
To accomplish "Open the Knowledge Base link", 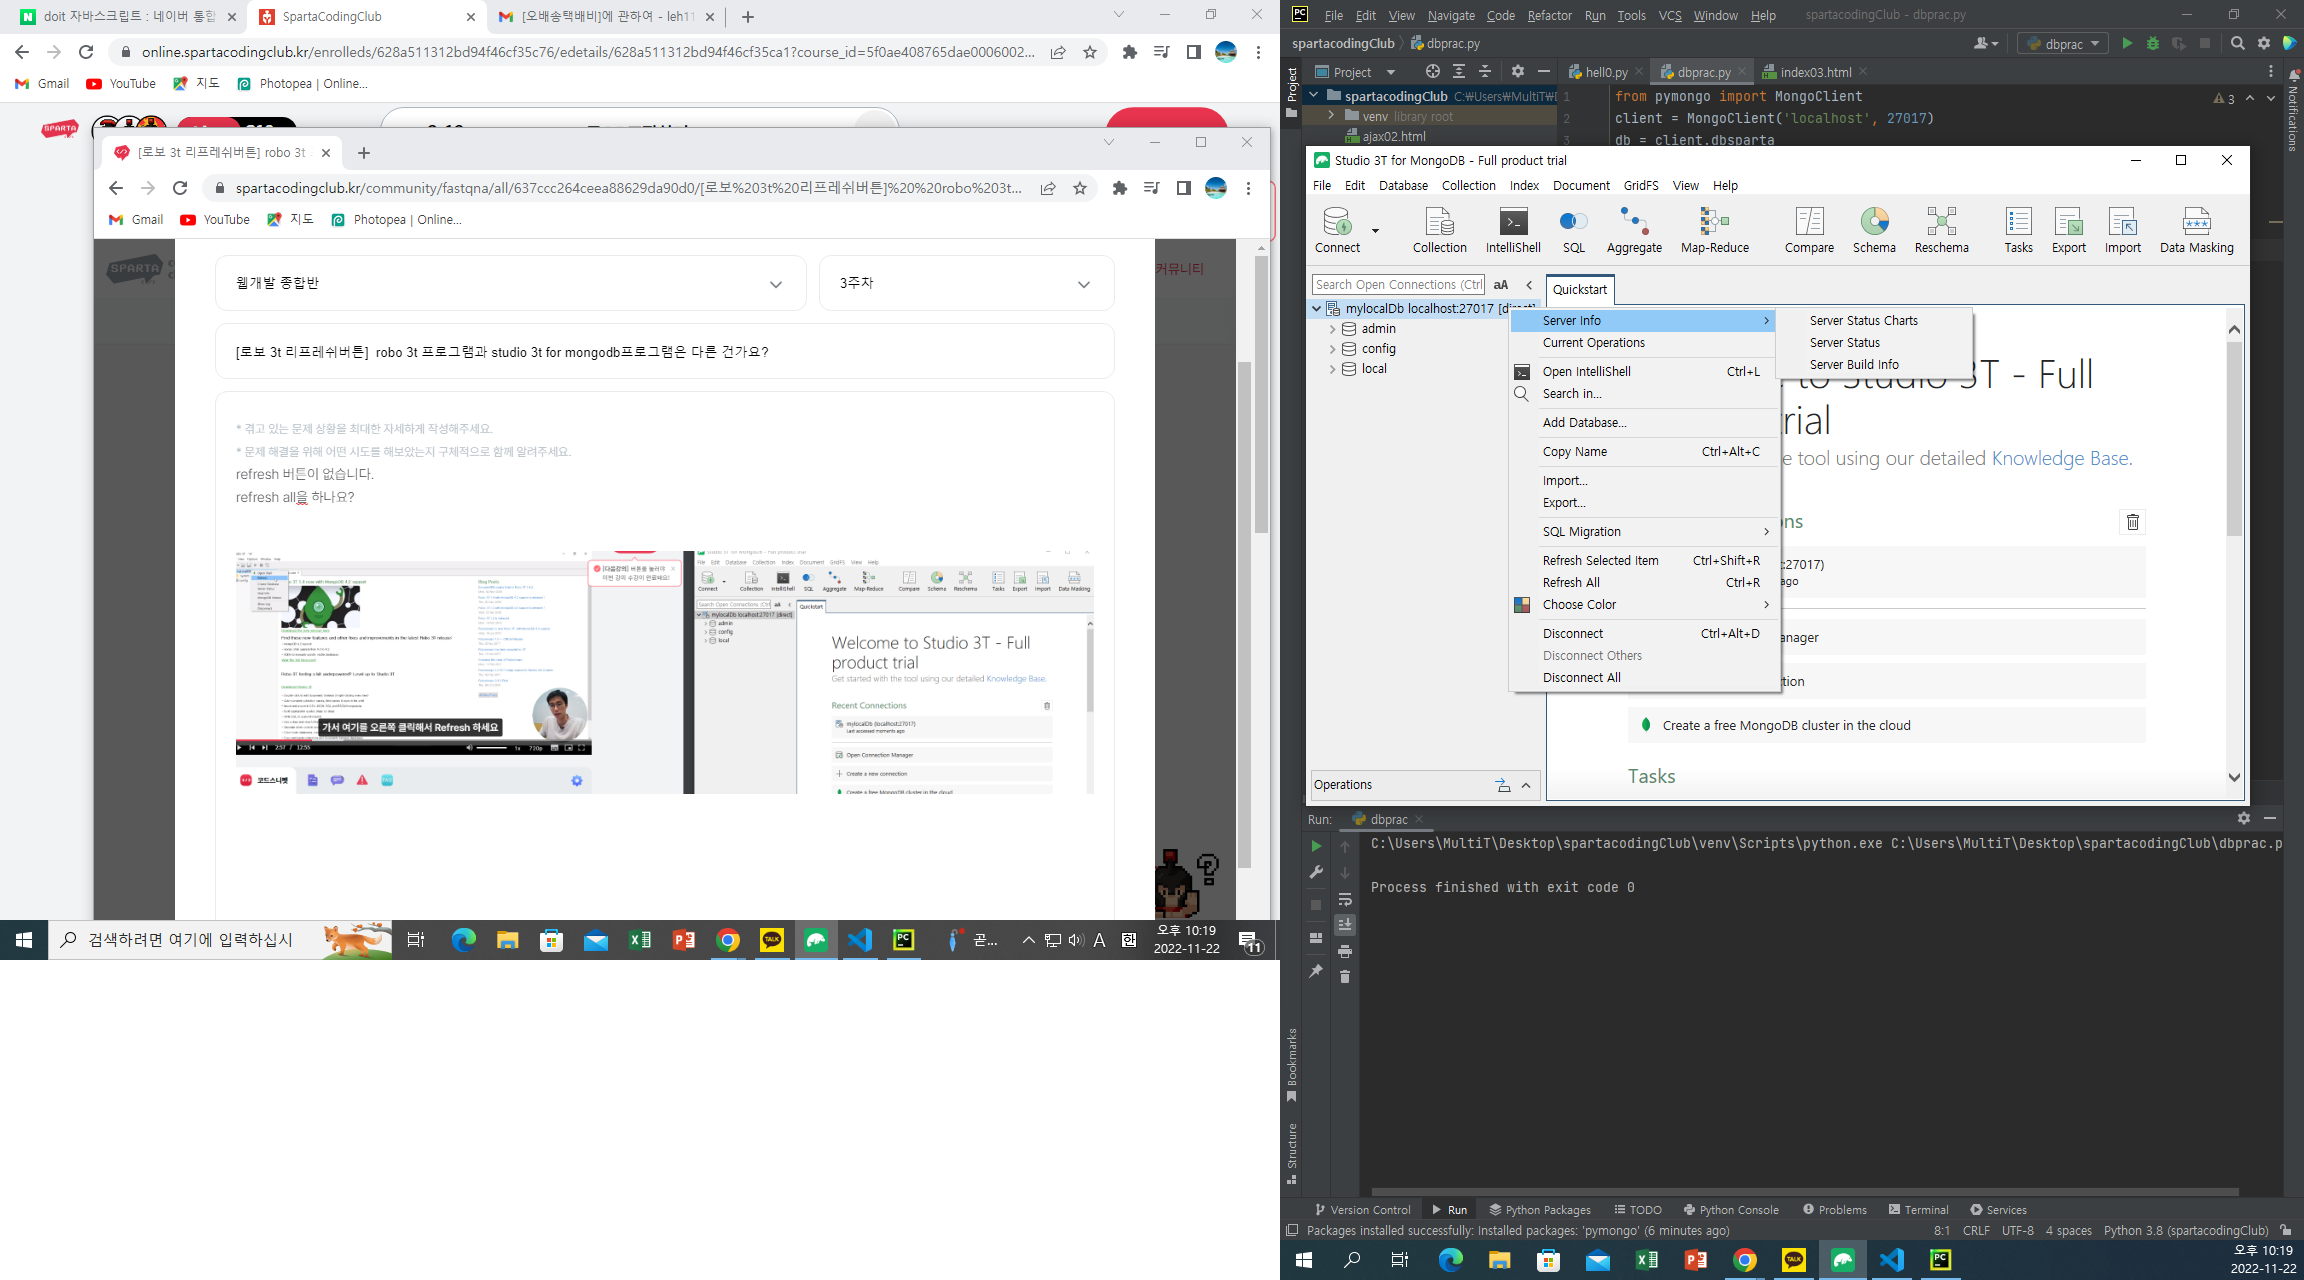I will pos(2060,459).
